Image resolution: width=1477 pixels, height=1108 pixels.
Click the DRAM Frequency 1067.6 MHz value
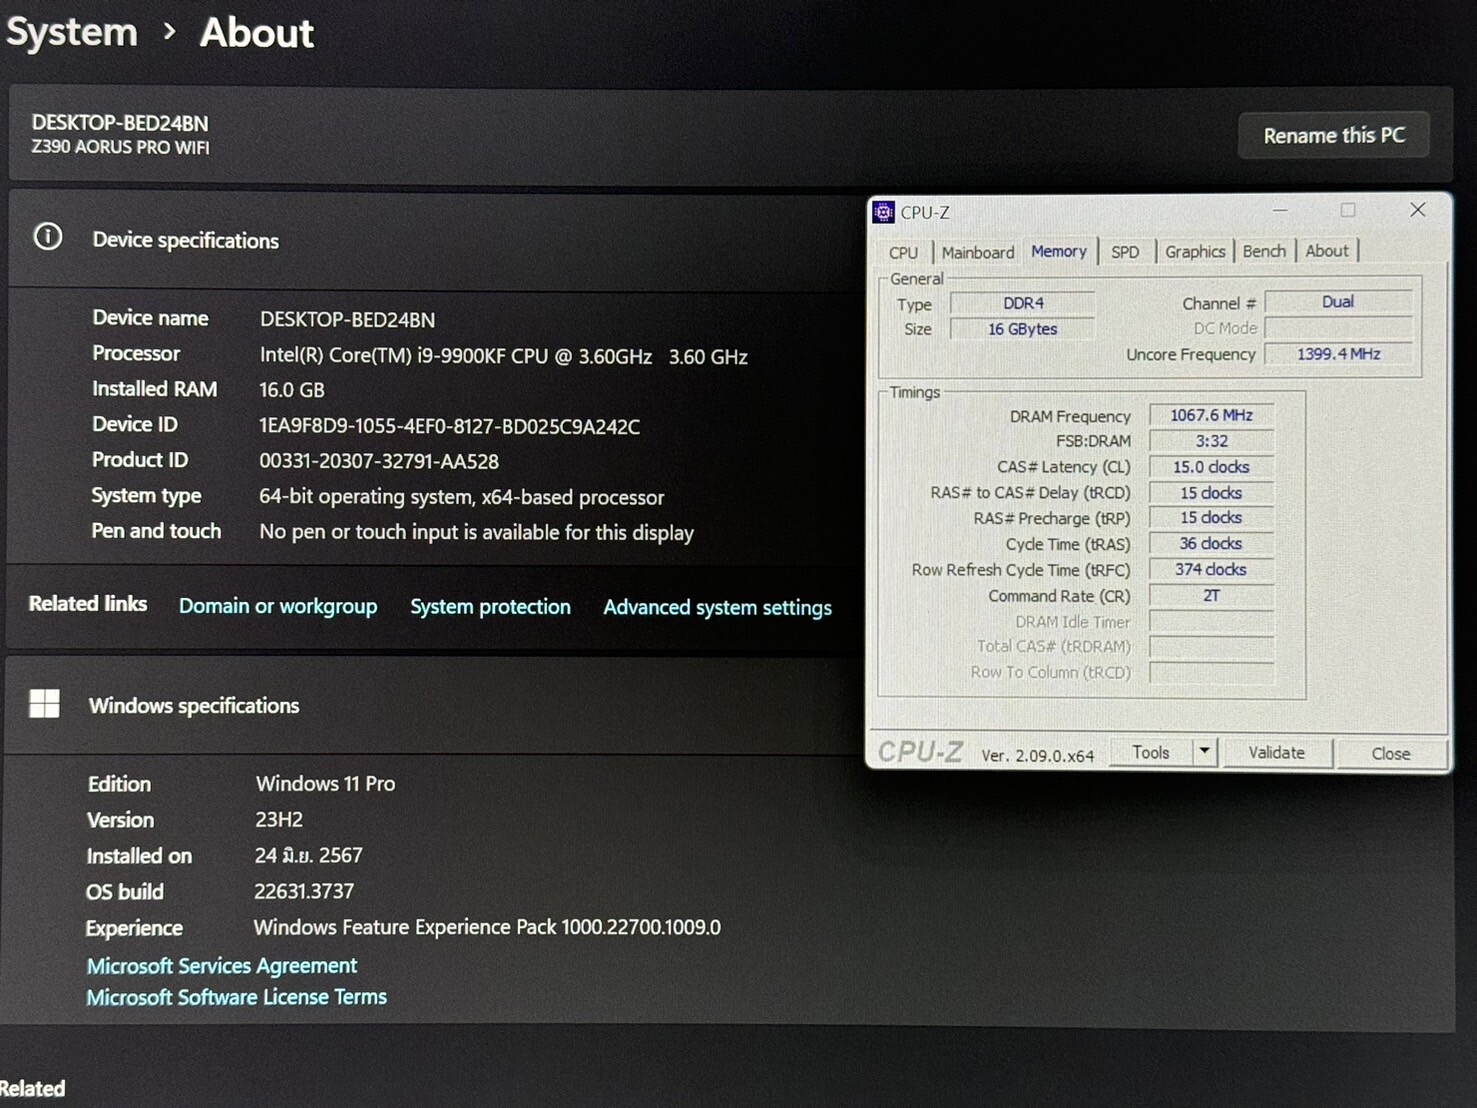click(1211, 415)
